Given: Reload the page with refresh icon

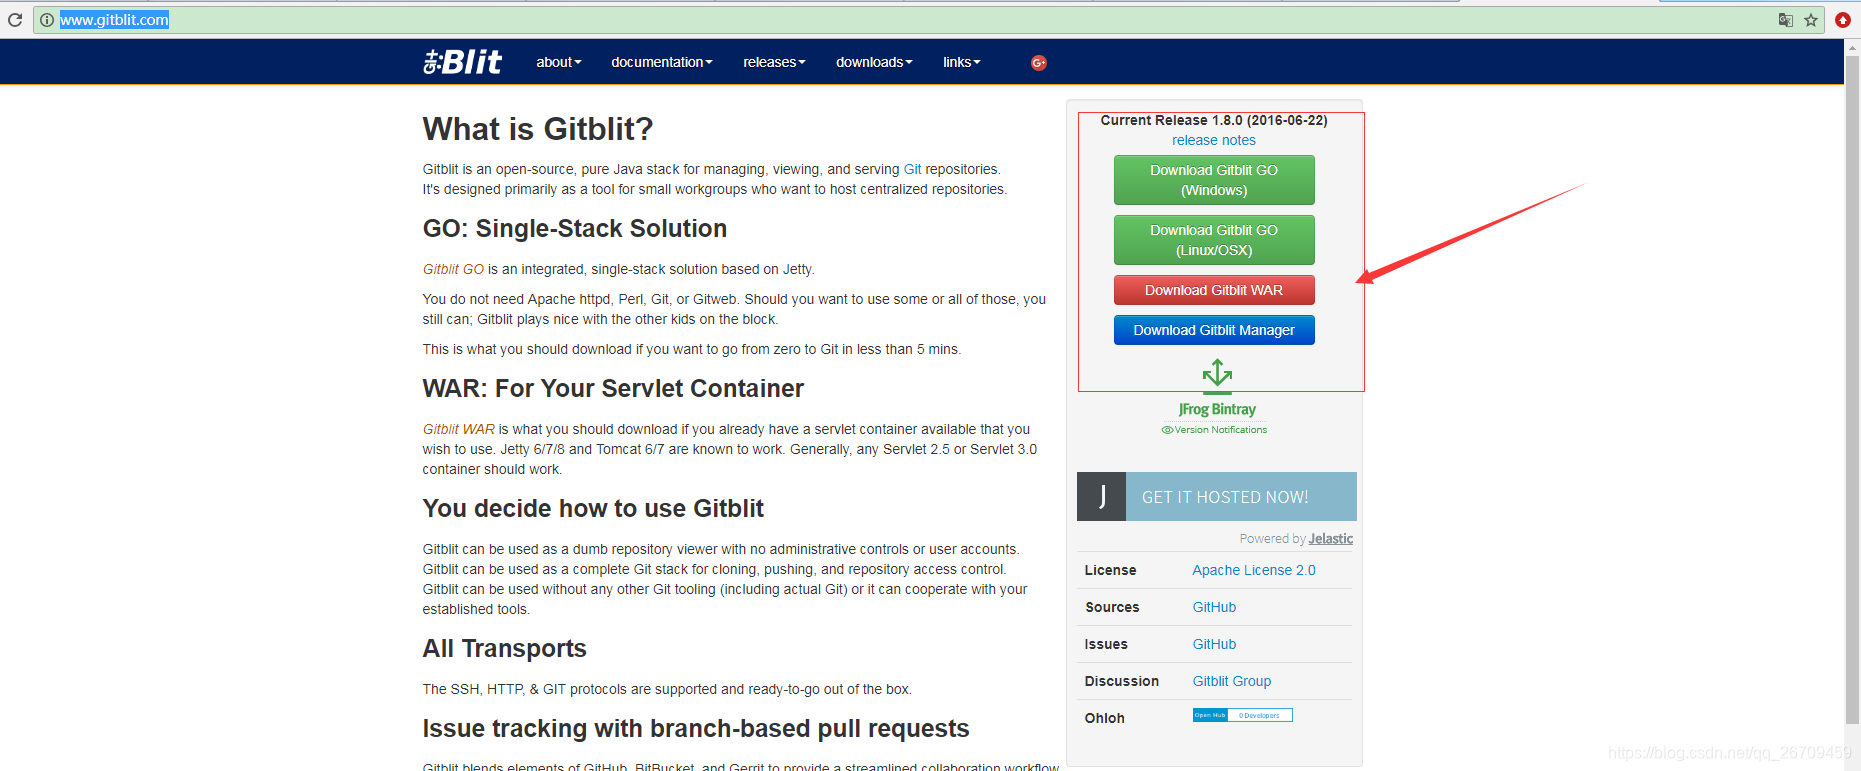Looking at the screenshot, I should pyautogui.click(x=15, y=20).
